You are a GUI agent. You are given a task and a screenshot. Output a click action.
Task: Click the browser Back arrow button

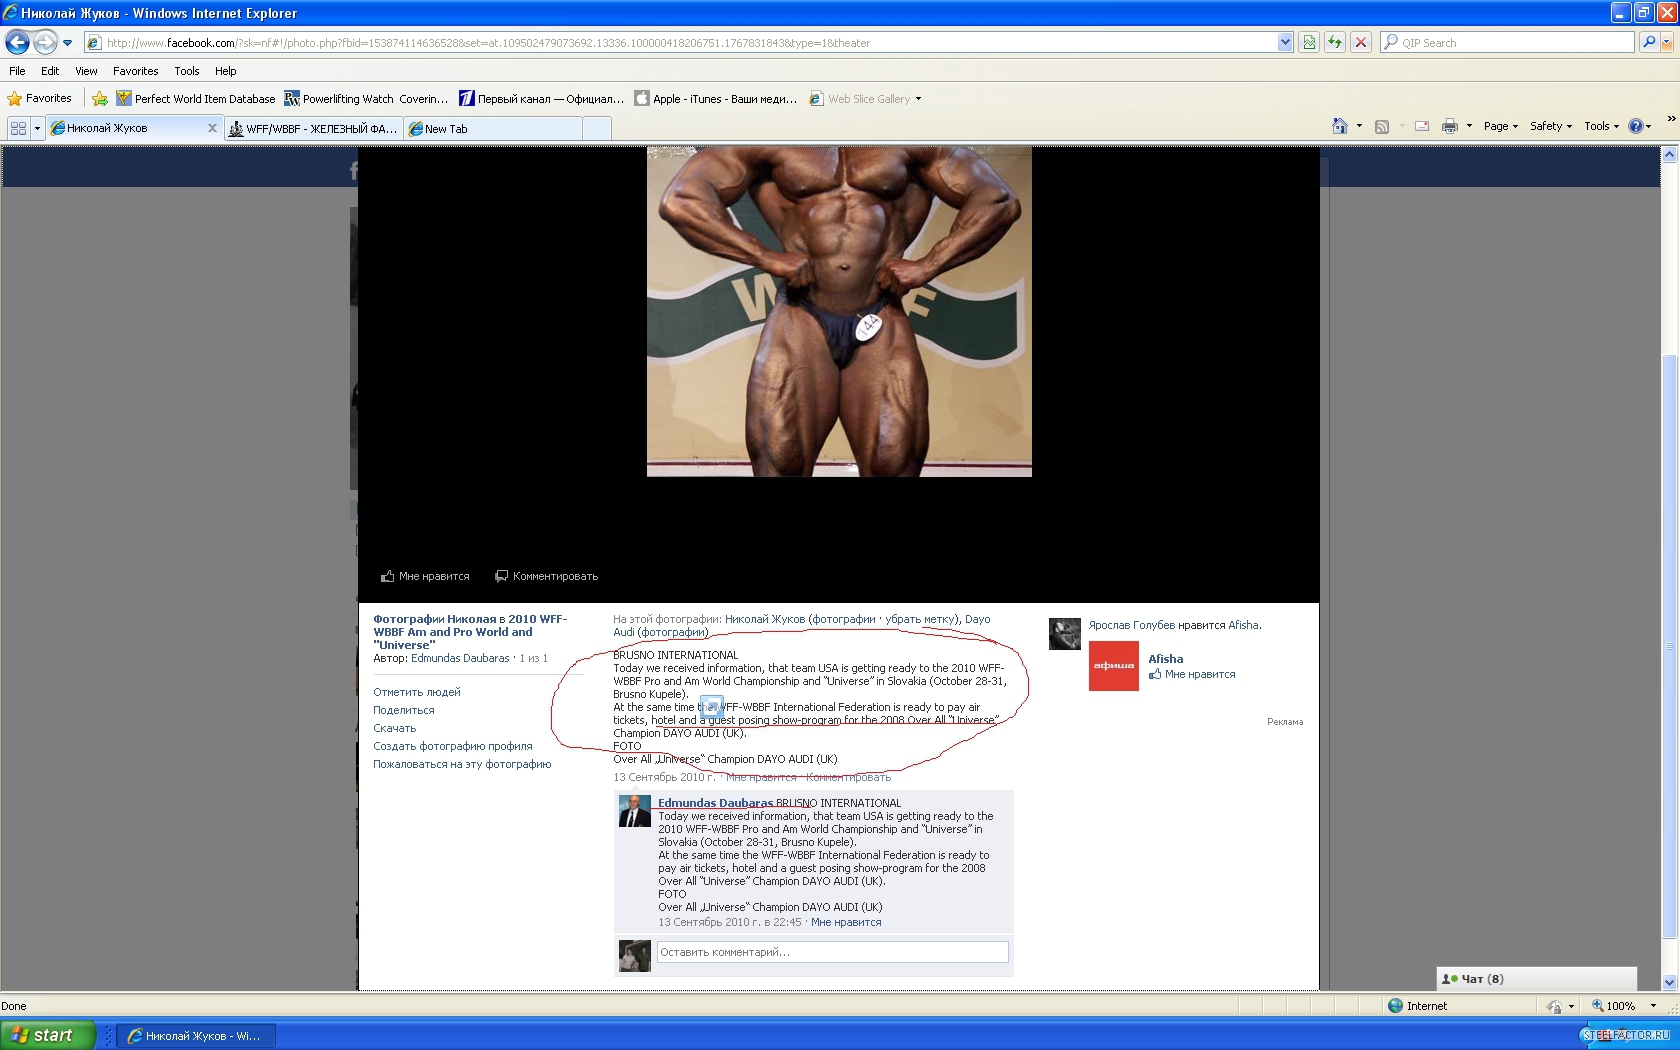coord(17,42)
